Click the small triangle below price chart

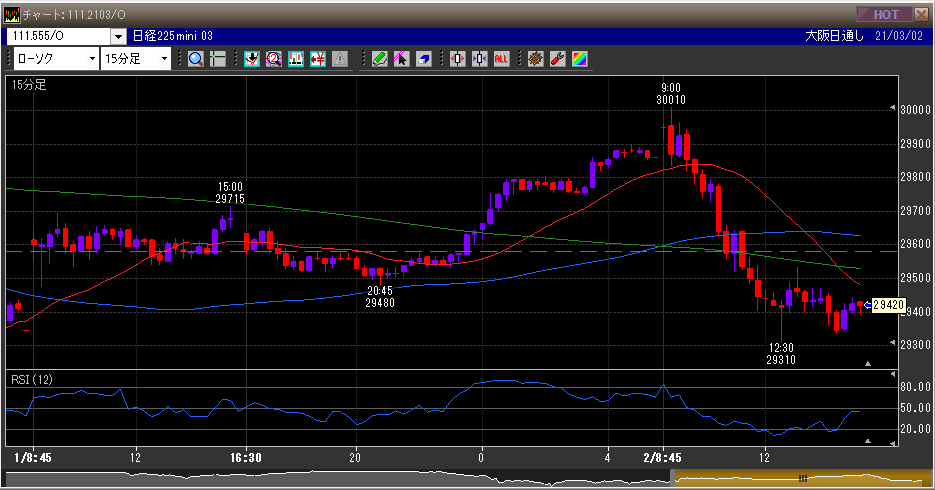[868, 363]
